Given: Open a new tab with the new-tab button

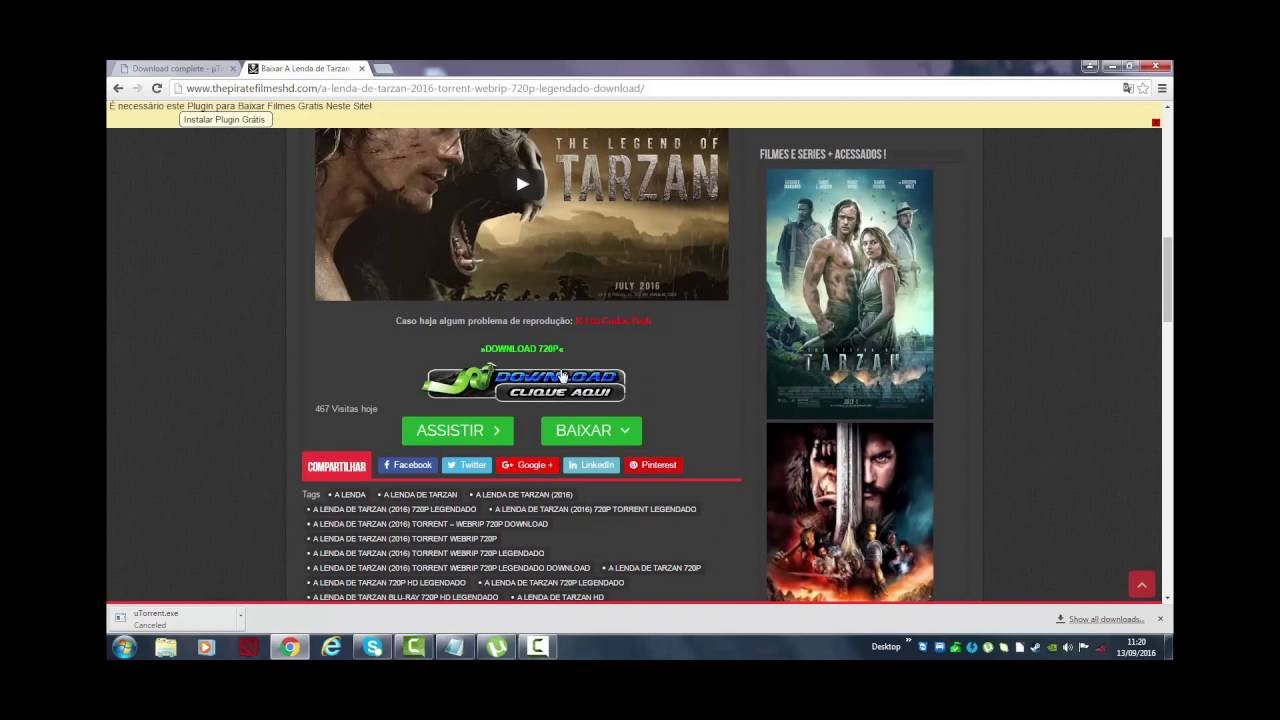Looking at the screenshot, I should pos(383,69).
